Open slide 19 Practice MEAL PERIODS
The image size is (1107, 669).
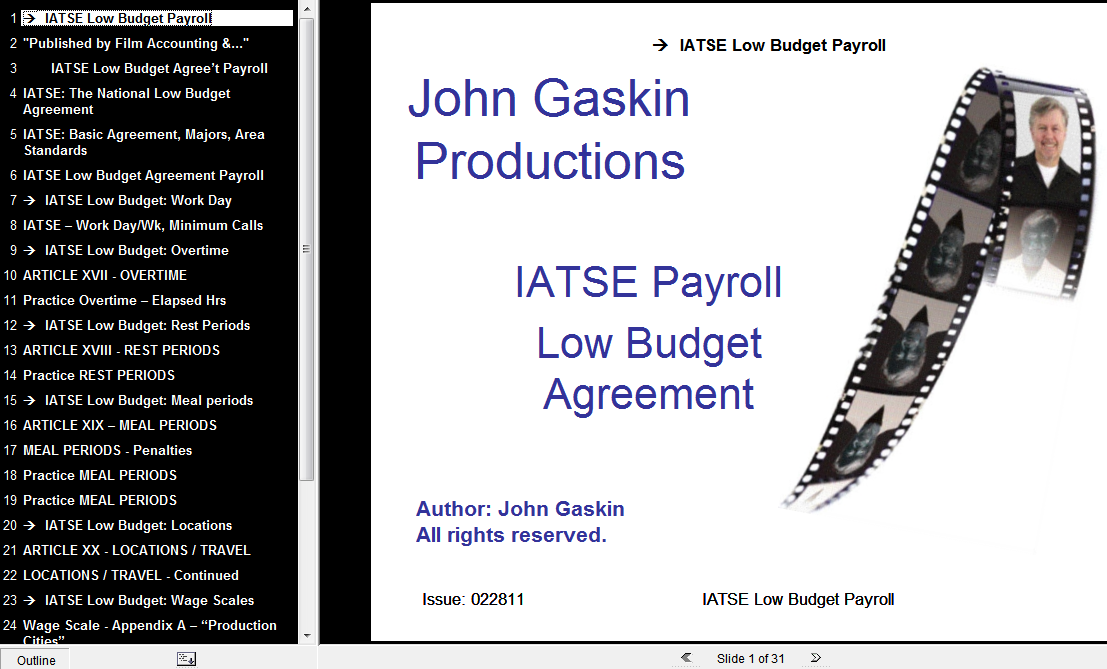pyautogui.click(x=100, y=500)
